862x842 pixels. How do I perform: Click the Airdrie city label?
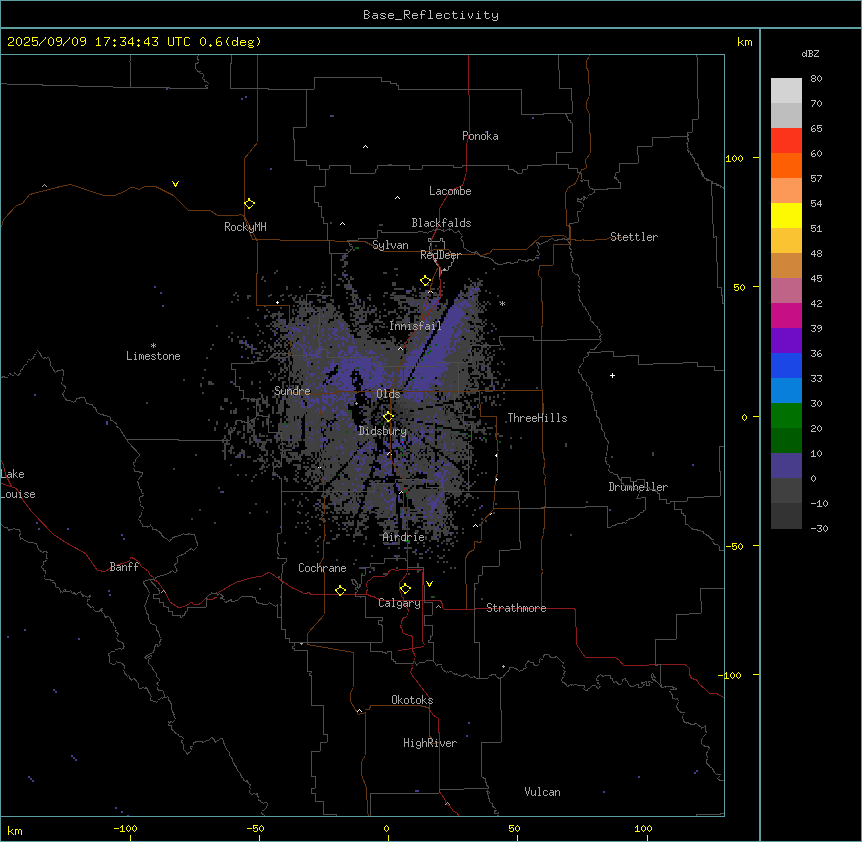404,537
